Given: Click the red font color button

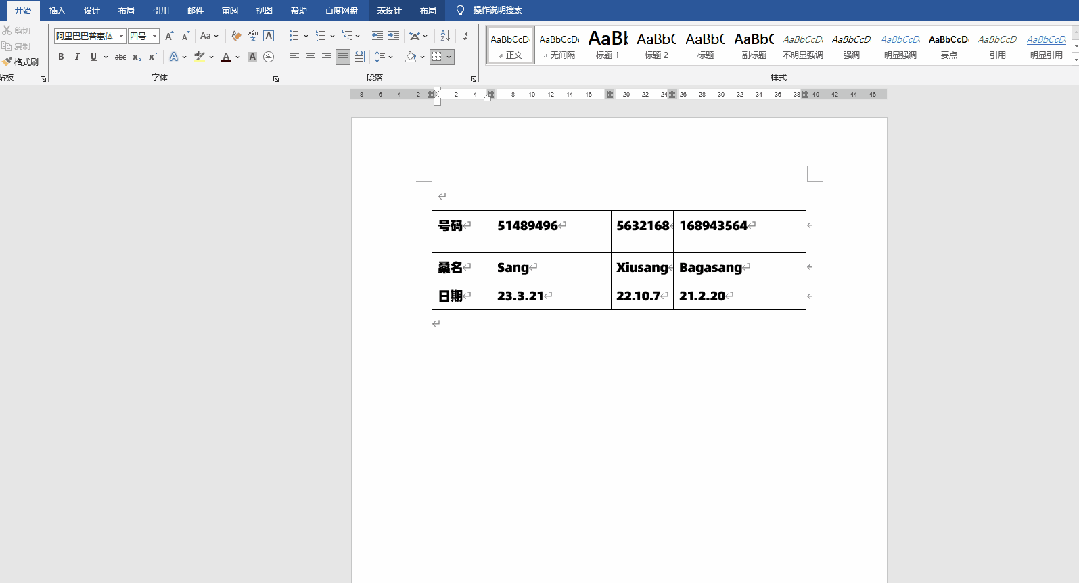Looking at the screenshot, I should 224,57.
